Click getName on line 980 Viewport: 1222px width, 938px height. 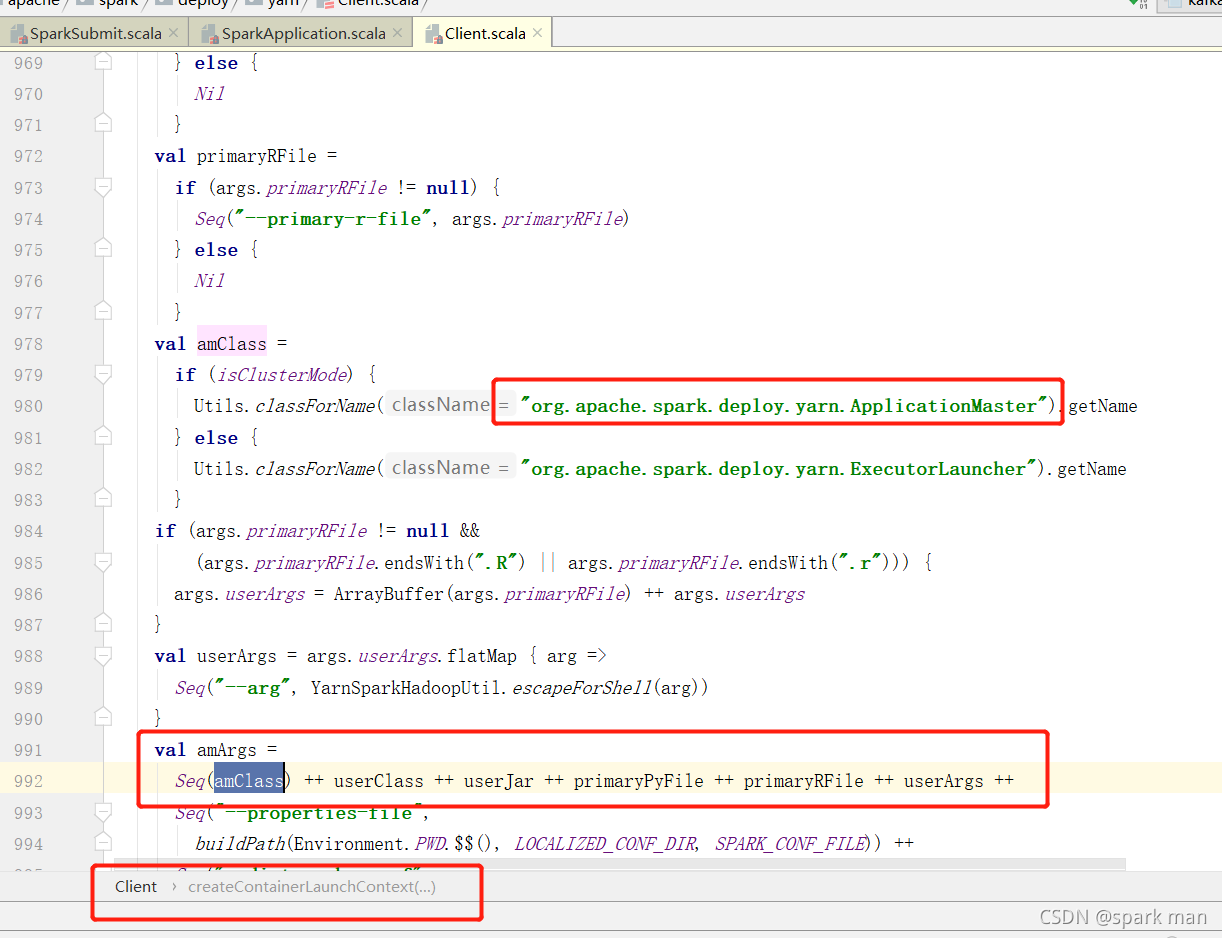click(x=1103, y=406)
